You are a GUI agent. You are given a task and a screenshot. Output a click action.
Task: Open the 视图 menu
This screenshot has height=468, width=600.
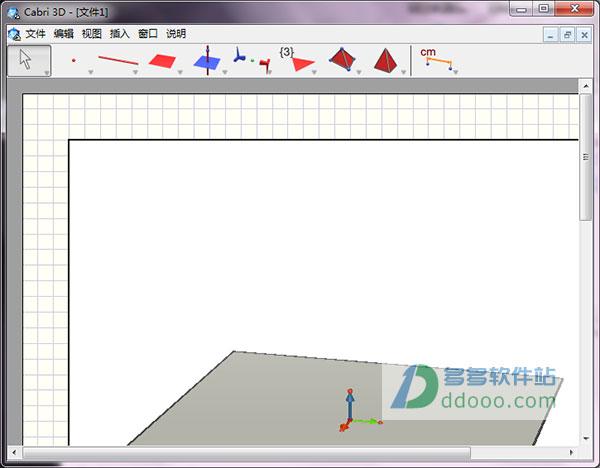click(92, 33)
